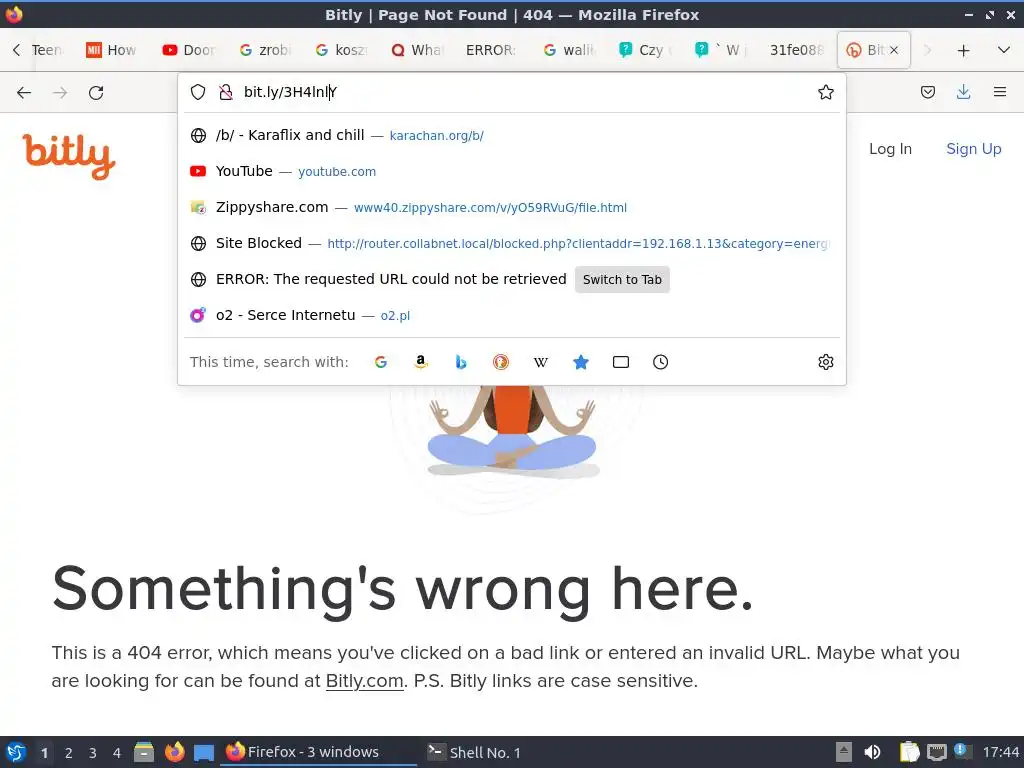Viewport: 1024px width, 768px height.
Task: Switch to the Google zrob tab
Action: (264, 50)
